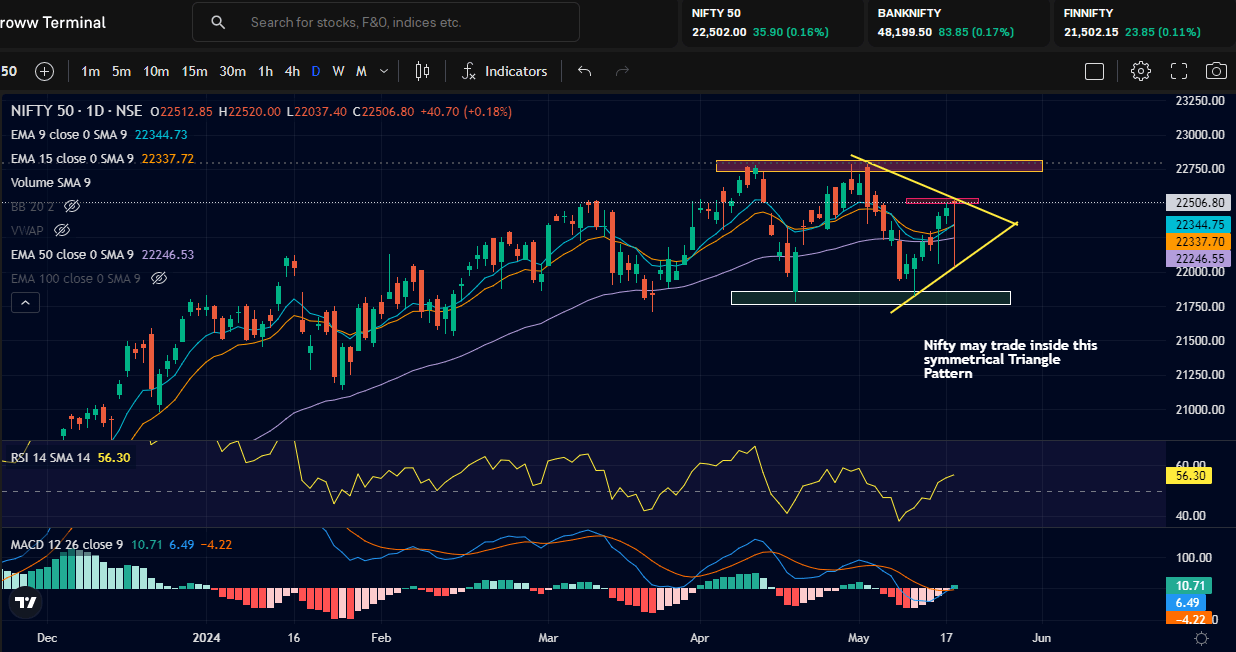
Task: Select the 15m timeframe
Action: 194,71
